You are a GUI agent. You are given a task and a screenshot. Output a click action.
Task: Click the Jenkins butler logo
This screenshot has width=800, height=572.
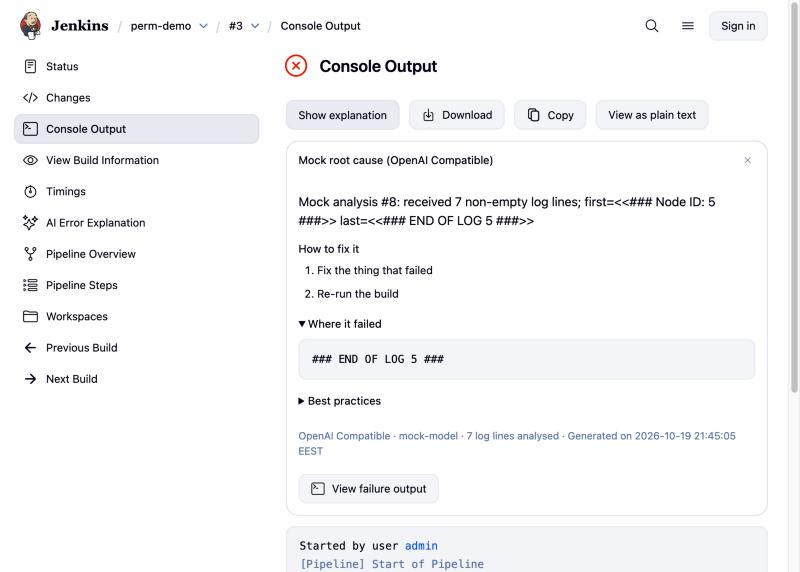(31, 26)
